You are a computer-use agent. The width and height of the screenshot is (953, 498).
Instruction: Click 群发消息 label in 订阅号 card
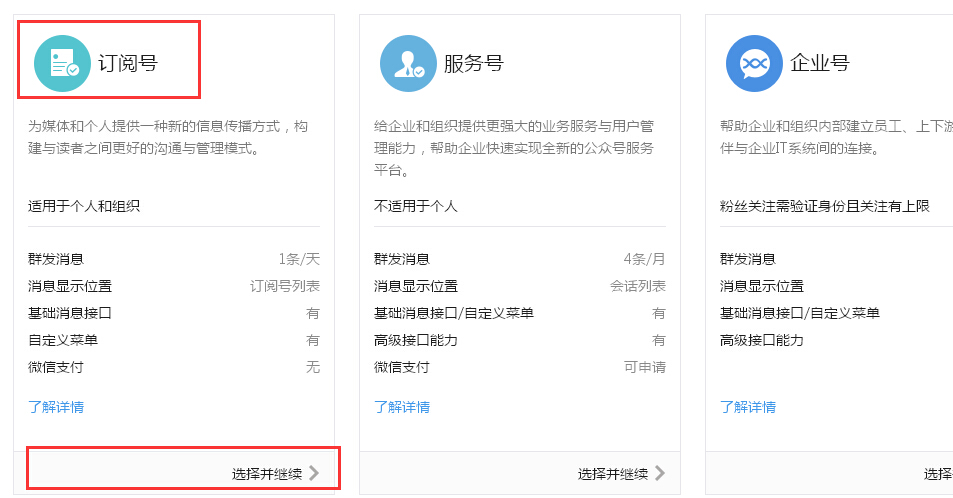(56, 259)
